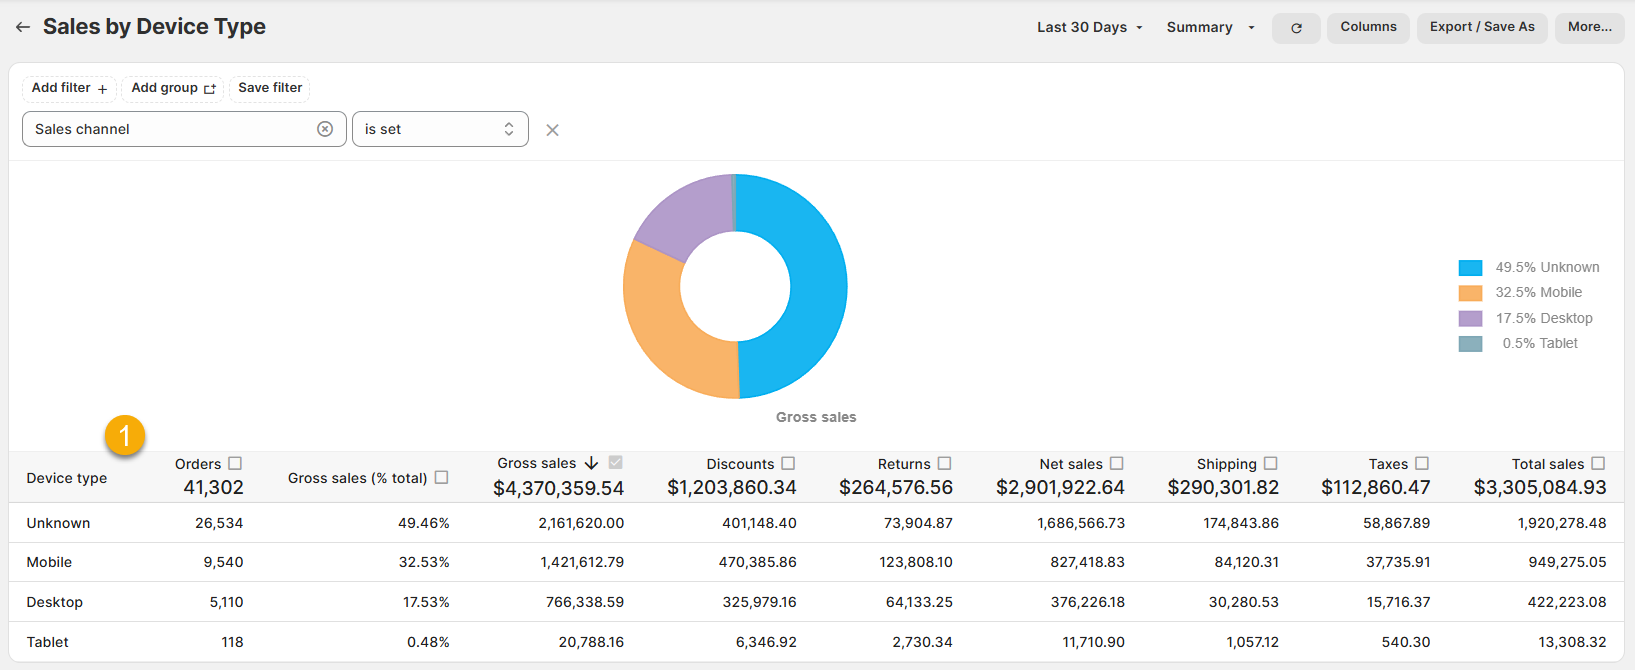Click the refresh report icon
The image size is (1635, 670).
coord(1296,28)
